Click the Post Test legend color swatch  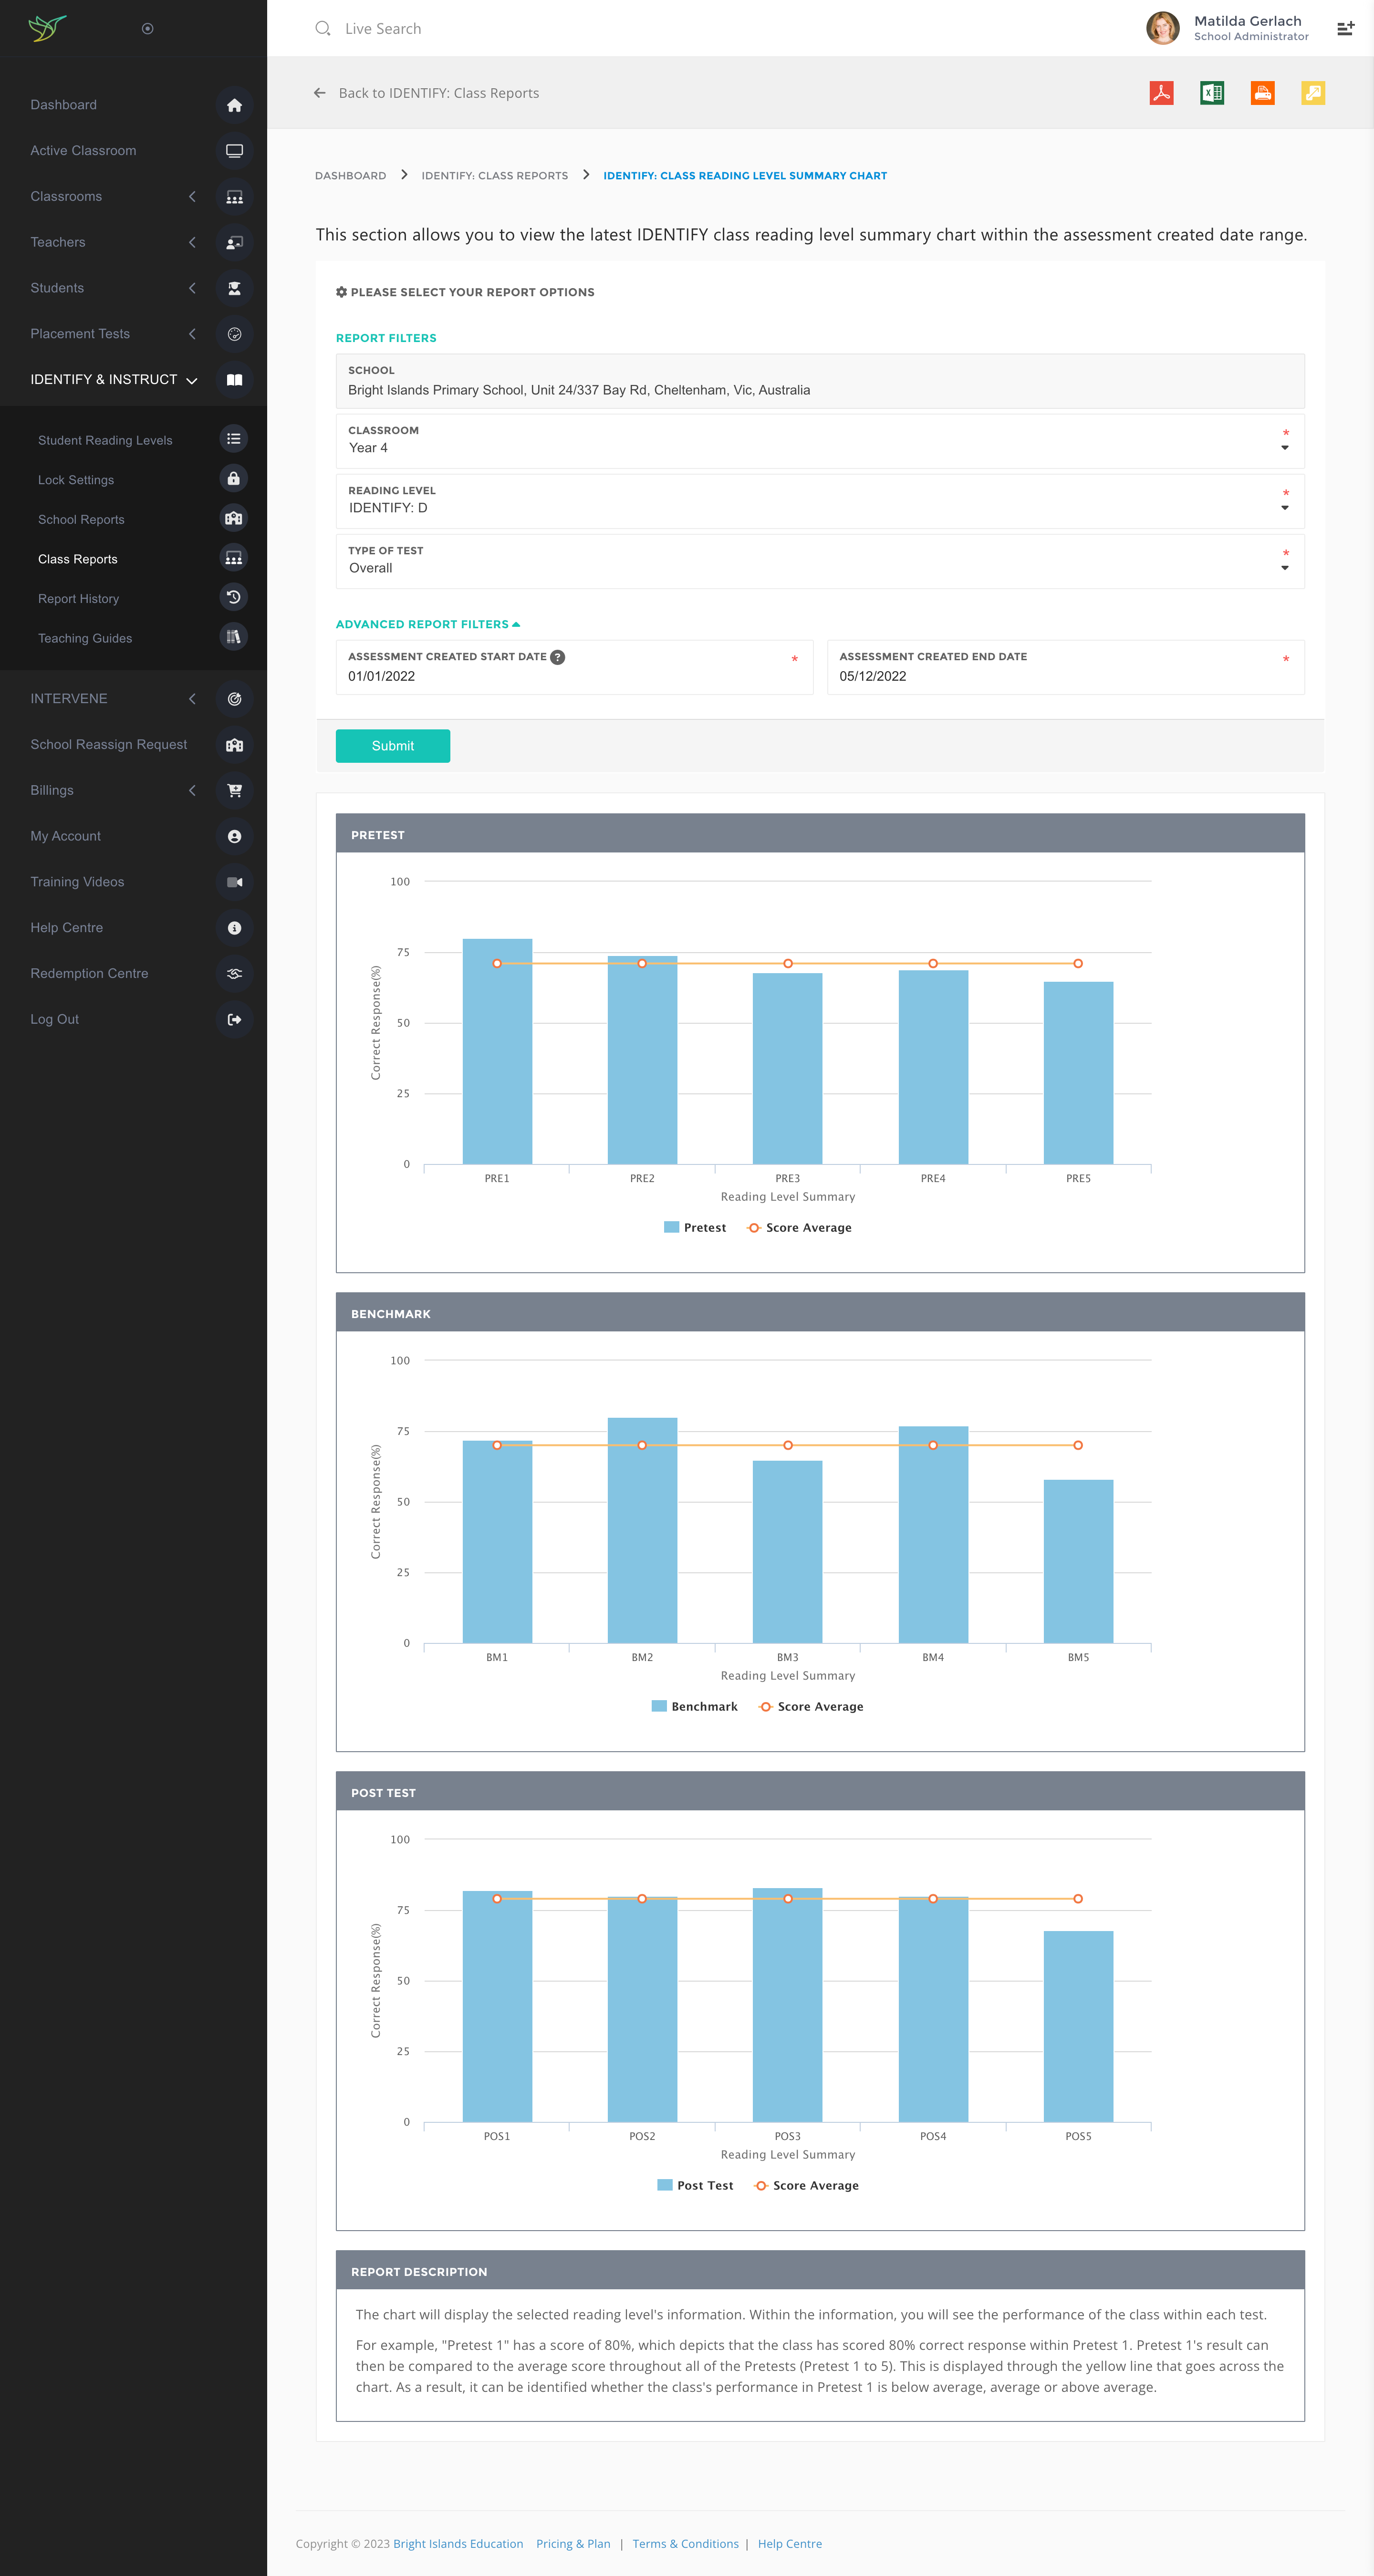pyautogui.click(x=664, y=2185)
